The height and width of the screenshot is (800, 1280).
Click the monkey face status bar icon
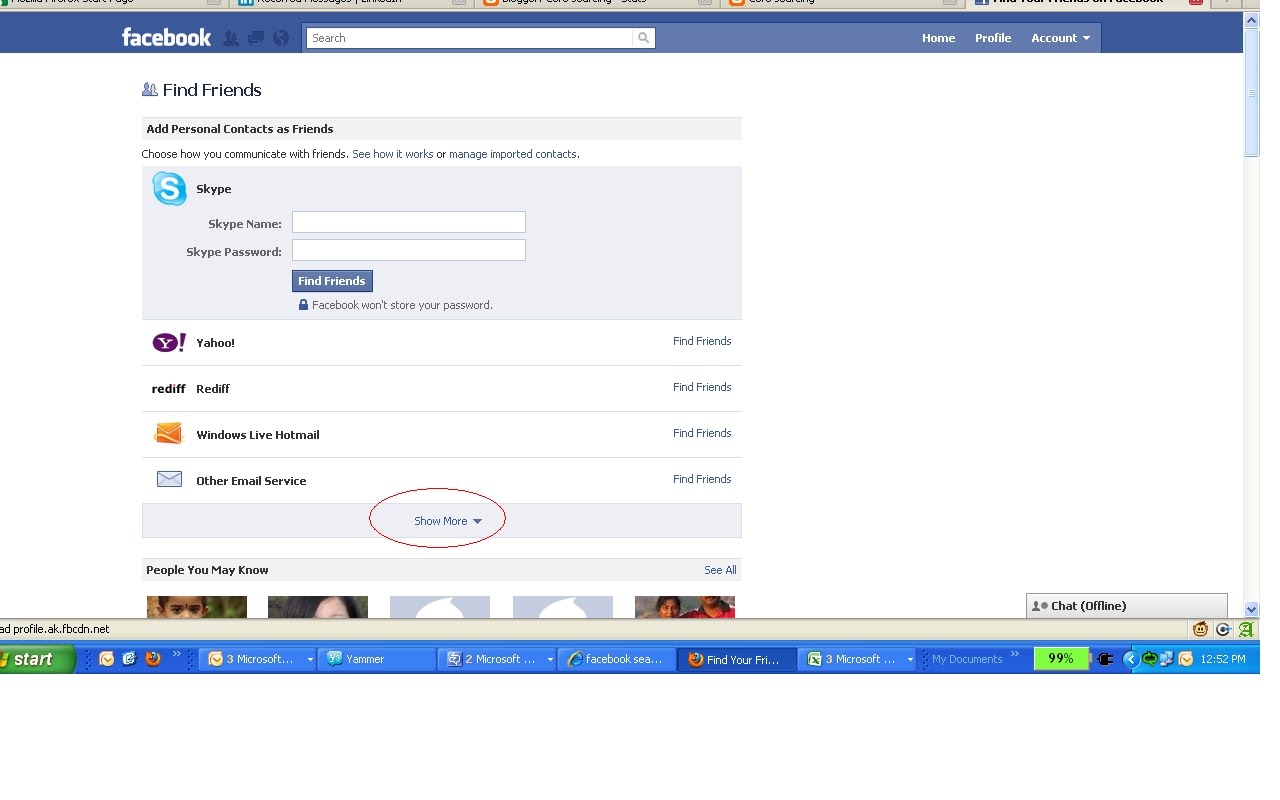(x=1200, y=629)
